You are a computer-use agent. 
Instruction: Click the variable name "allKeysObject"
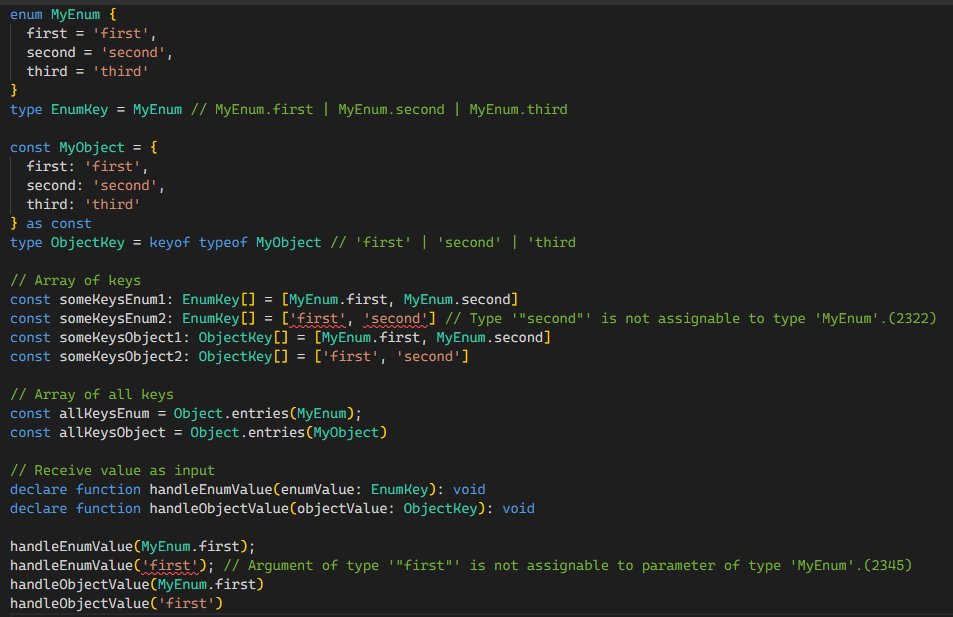point(112,432)
